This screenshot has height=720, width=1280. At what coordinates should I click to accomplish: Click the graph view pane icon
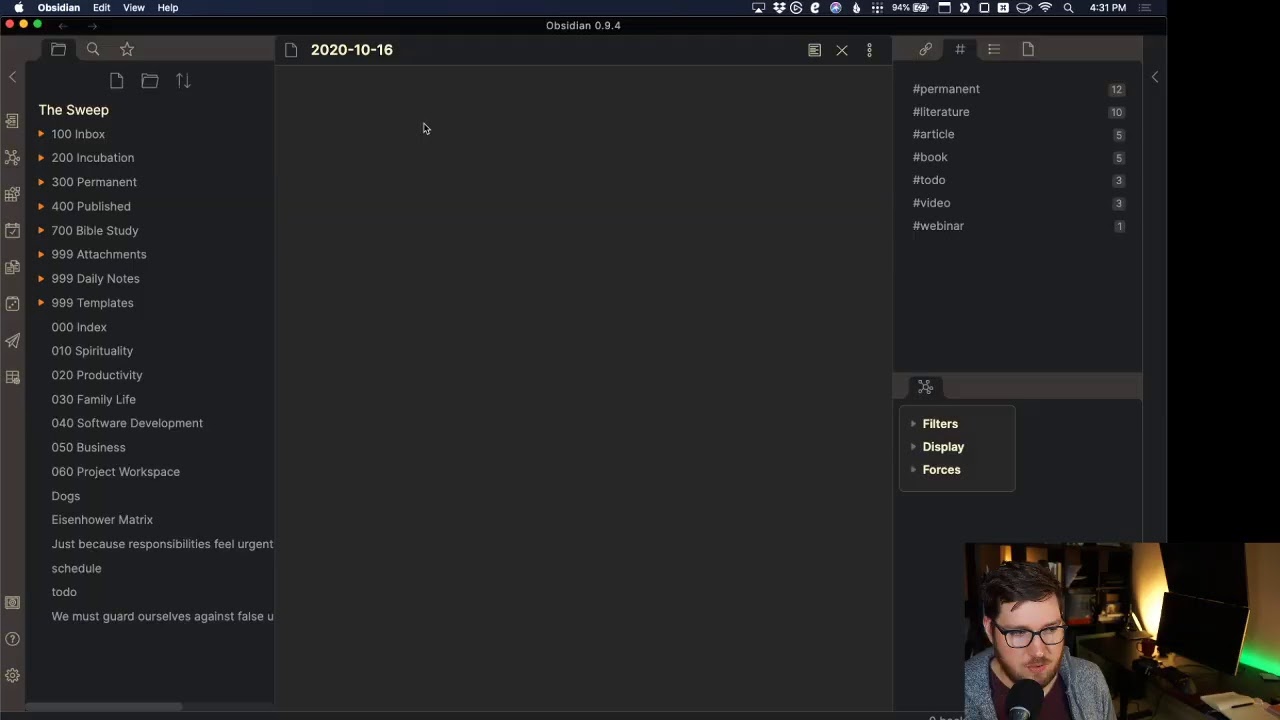925,387
